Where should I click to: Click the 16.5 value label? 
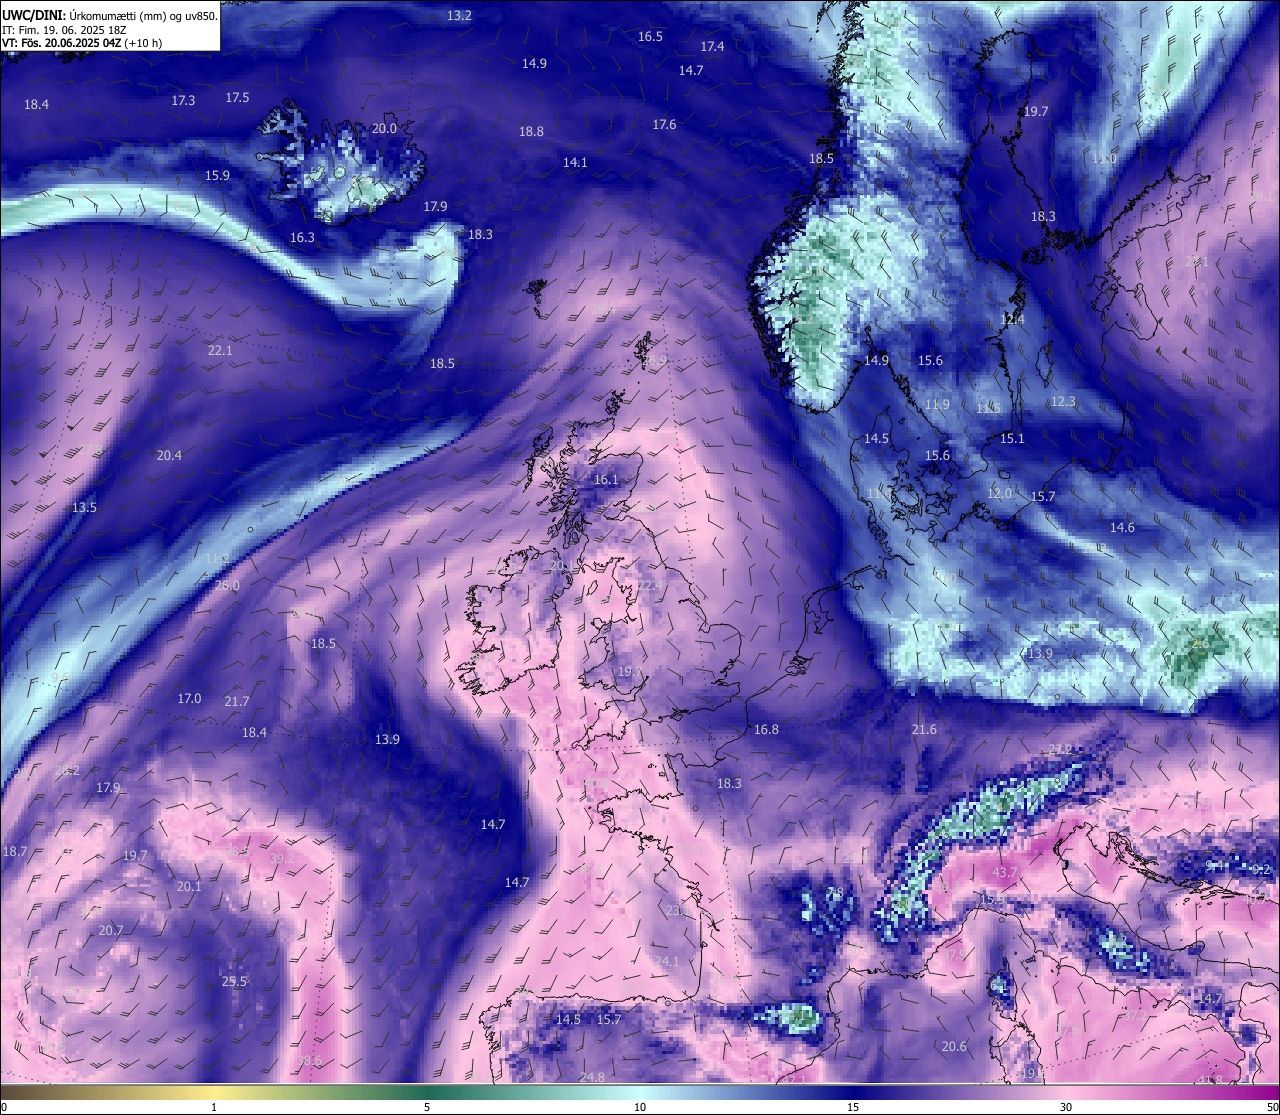(x=650, y=37)
